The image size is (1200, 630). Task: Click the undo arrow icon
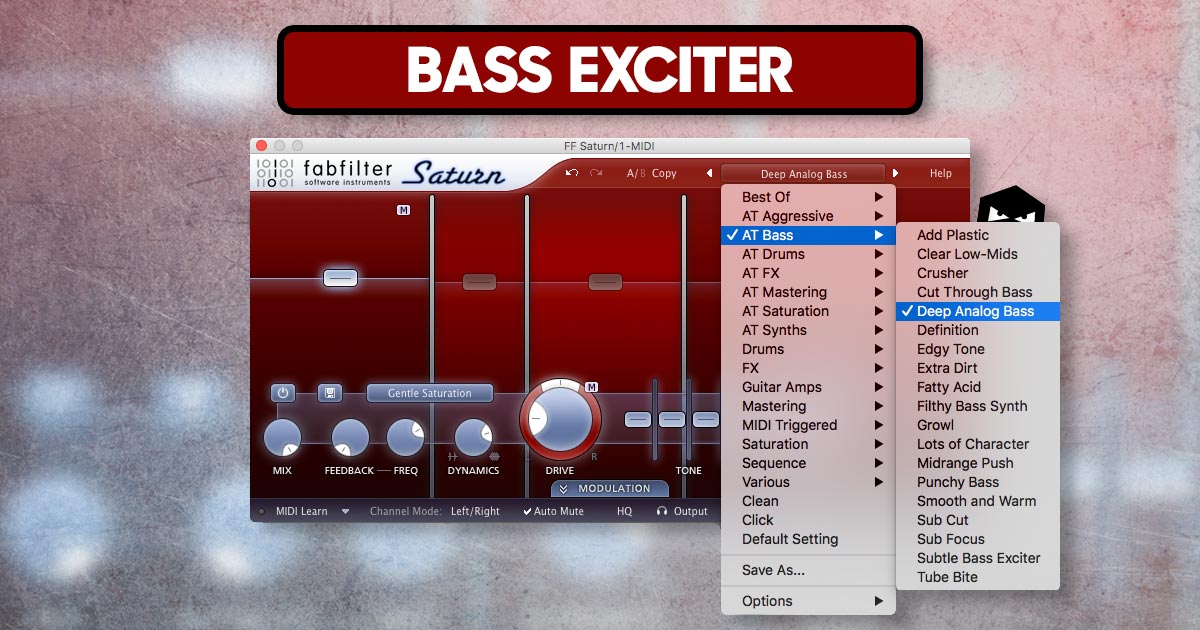pyautogui.click(x=571, y=173)
